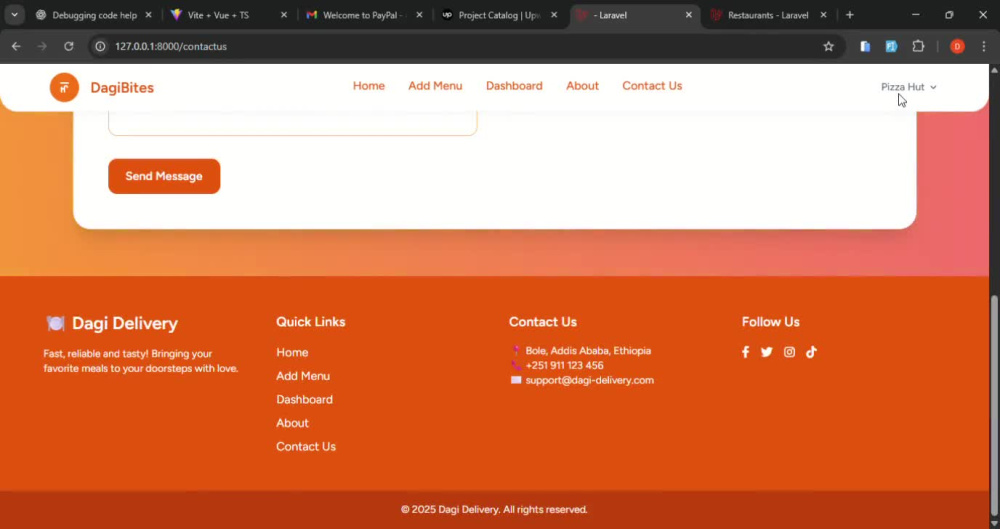Viewport: 1000px width, 529px height.
Task: Click the Send Message button
Action: tap(164, 176)
